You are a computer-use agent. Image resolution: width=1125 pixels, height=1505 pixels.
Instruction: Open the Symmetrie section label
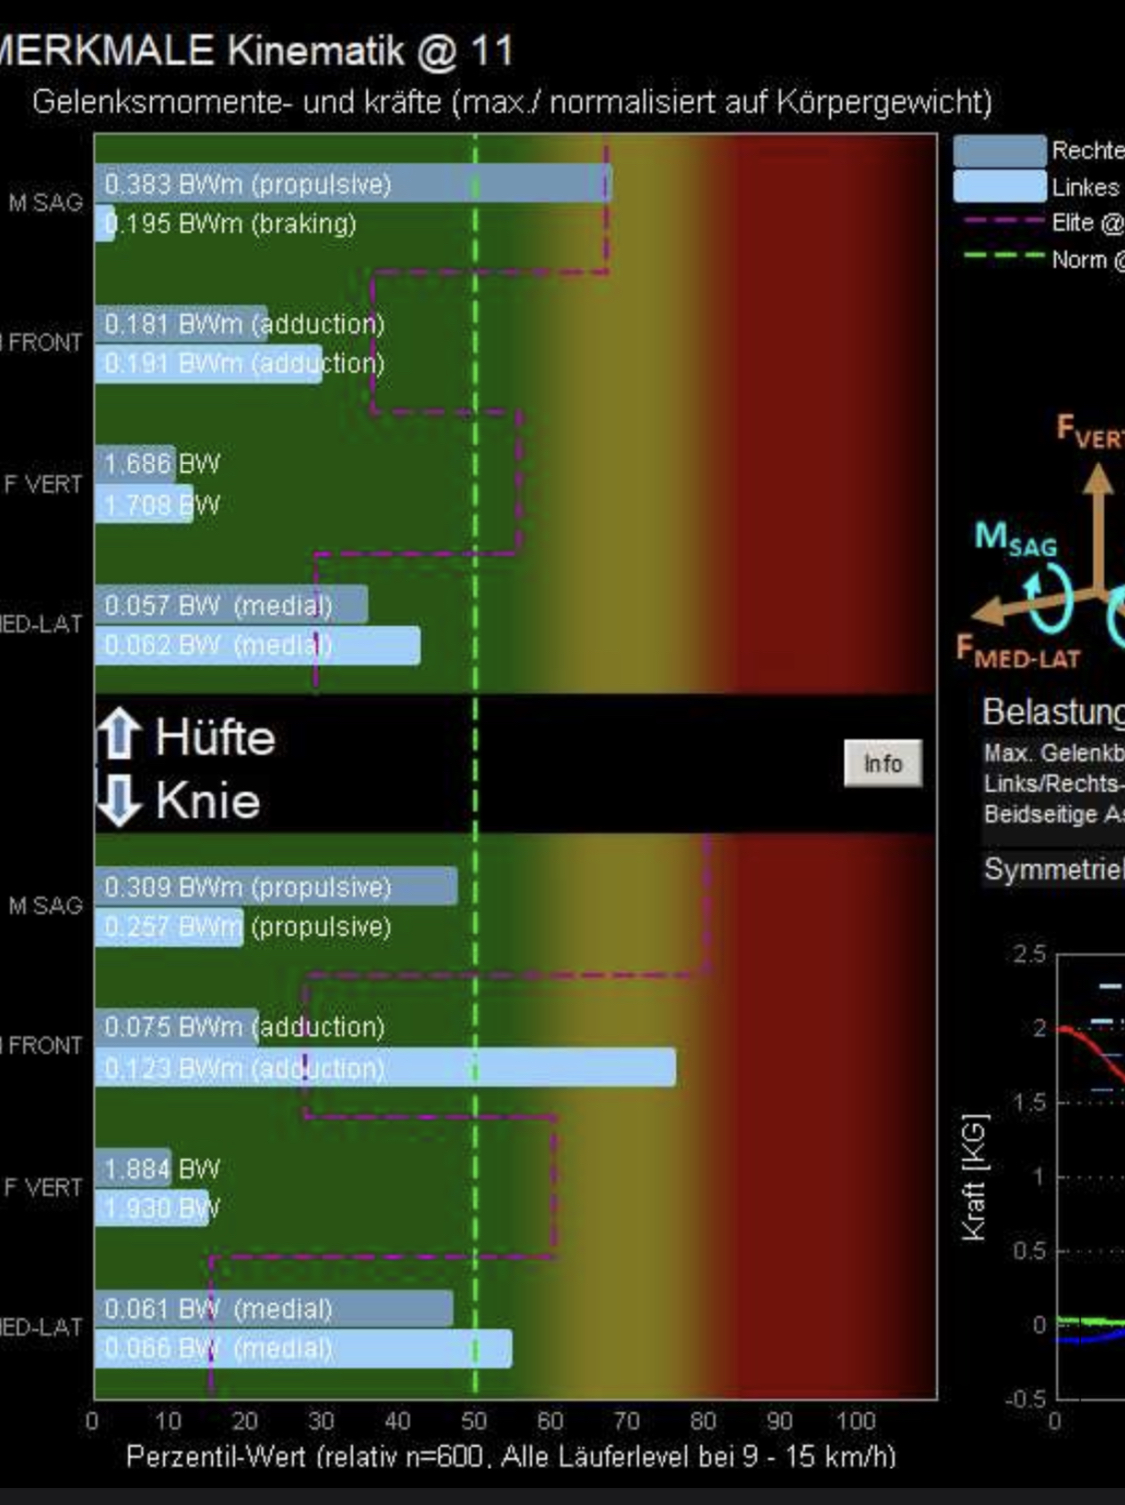tap(1053, 869)
